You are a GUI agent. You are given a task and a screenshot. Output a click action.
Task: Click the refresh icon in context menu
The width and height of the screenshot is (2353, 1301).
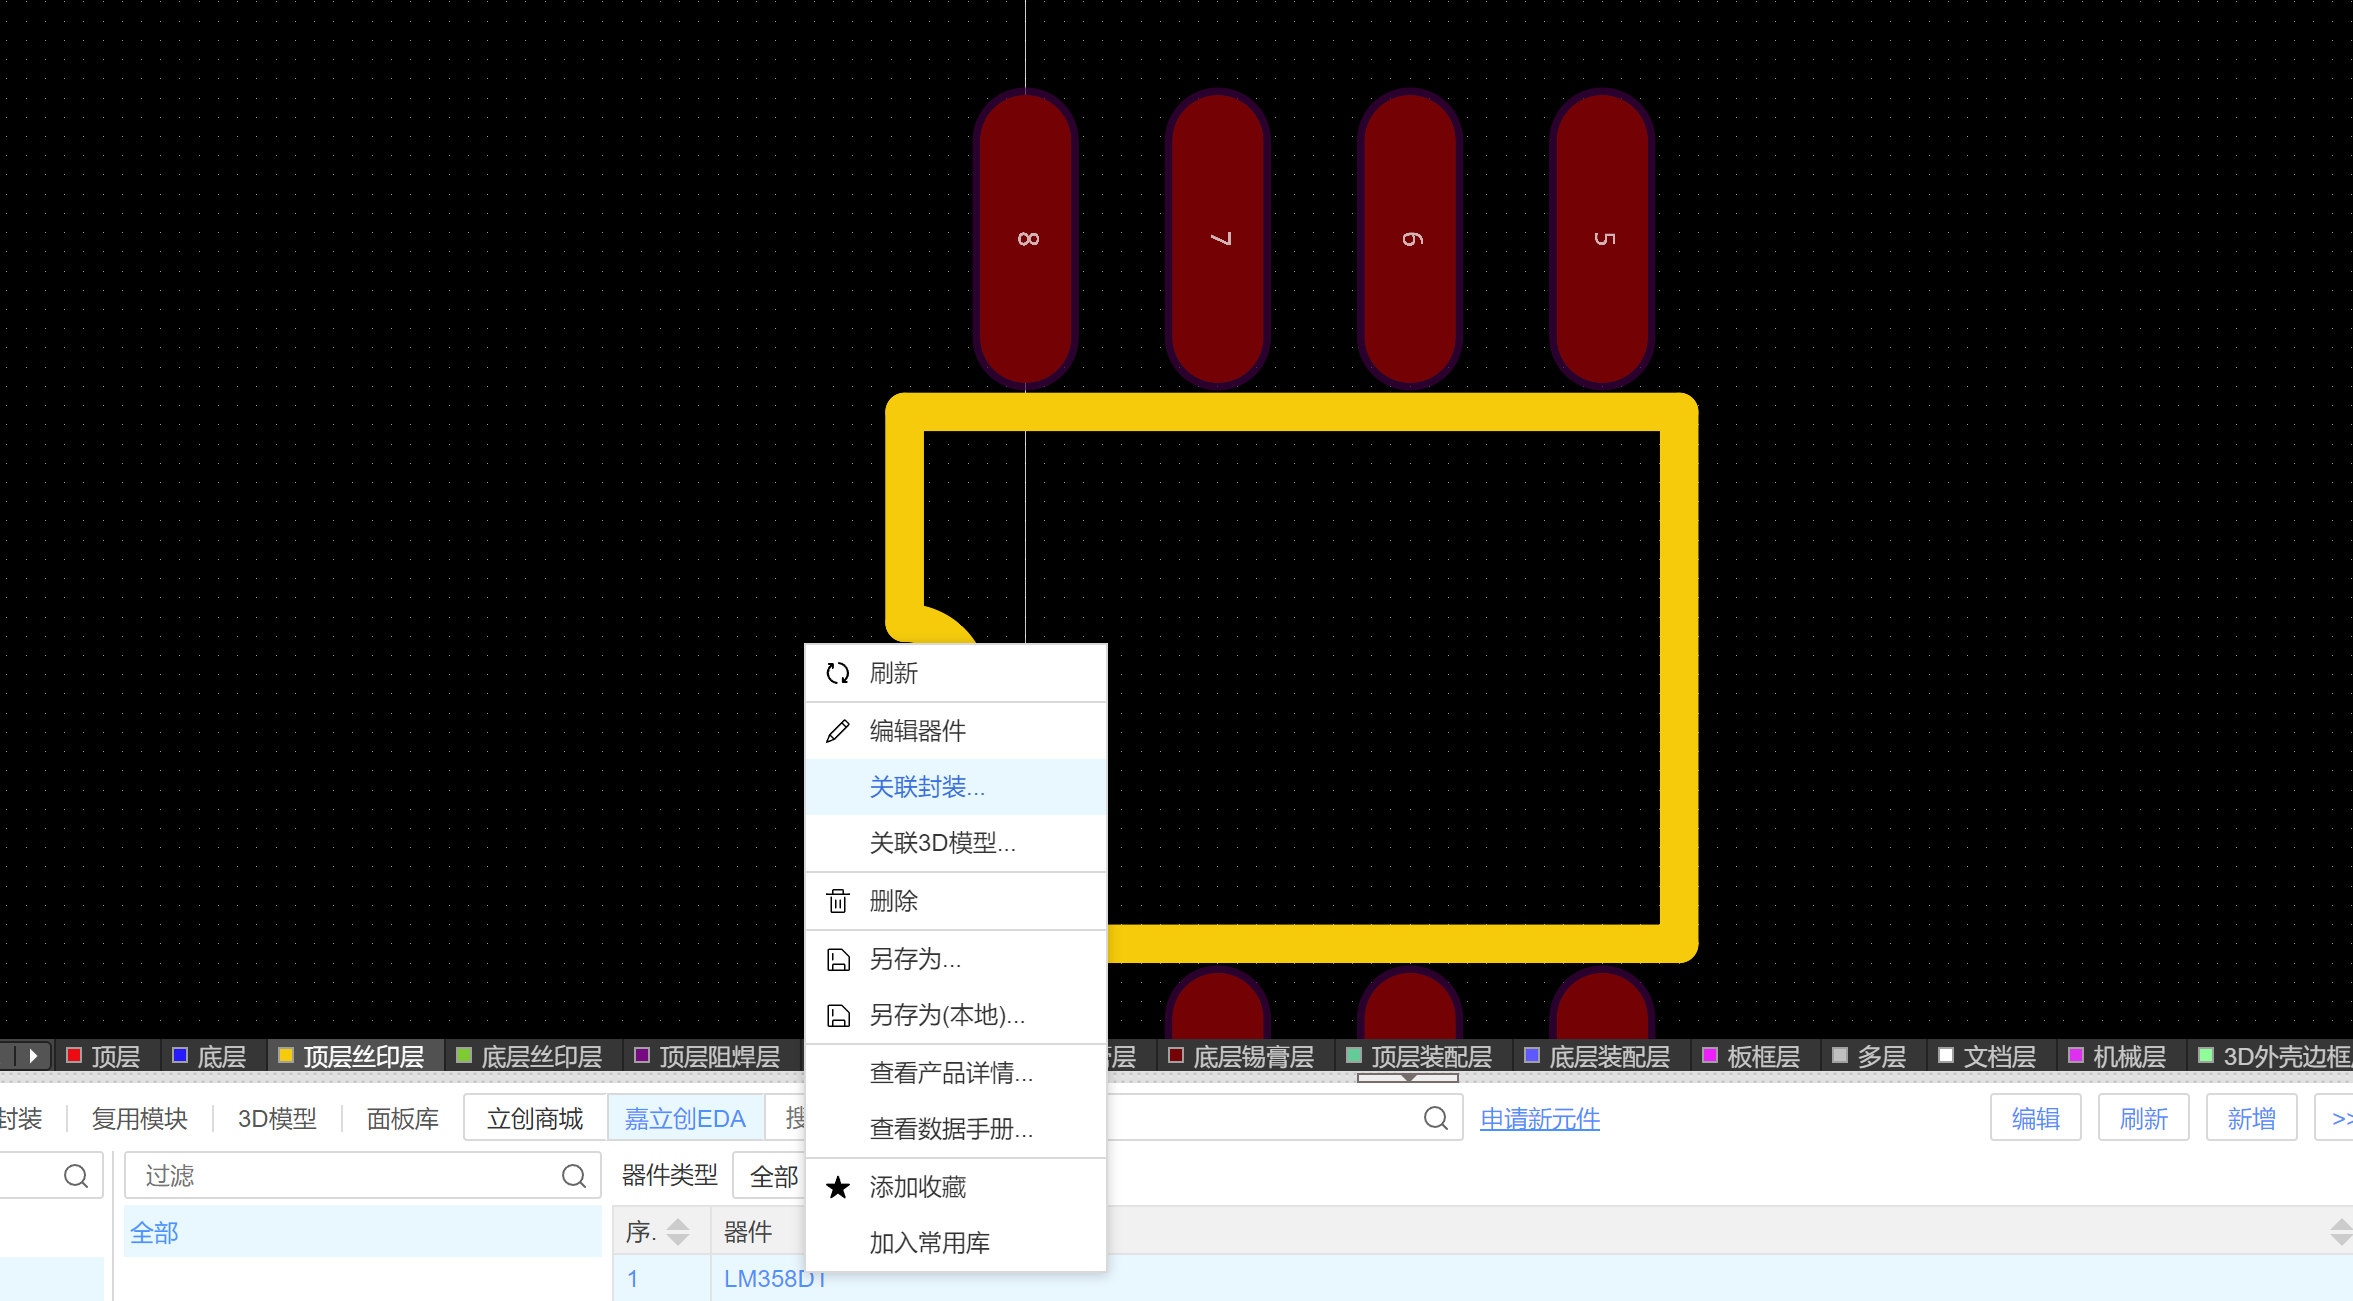coord(837,673)
